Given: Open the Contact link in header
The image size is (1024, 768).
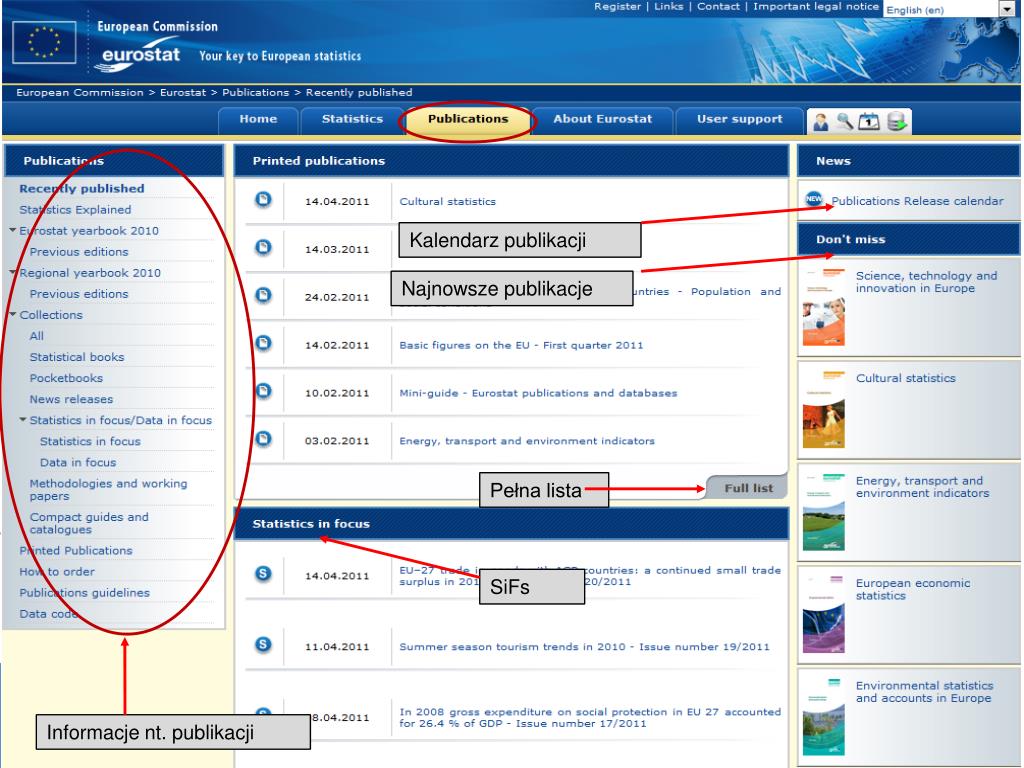Looking at the screenshot, I should [x=718, y=7].
